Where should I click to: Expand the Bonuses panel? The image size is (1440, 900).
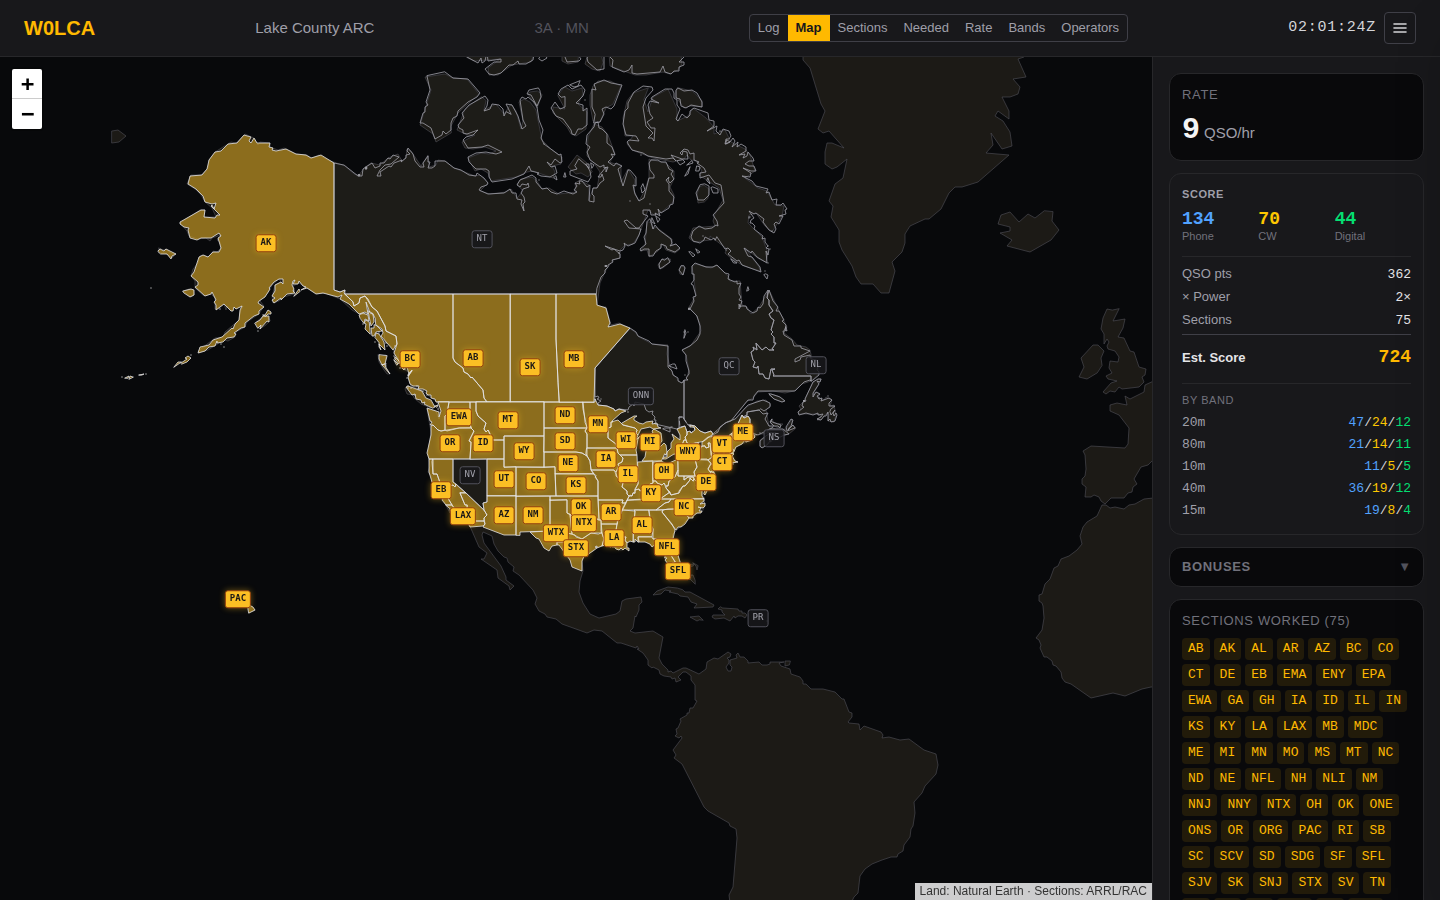[x=1296, y=567]
